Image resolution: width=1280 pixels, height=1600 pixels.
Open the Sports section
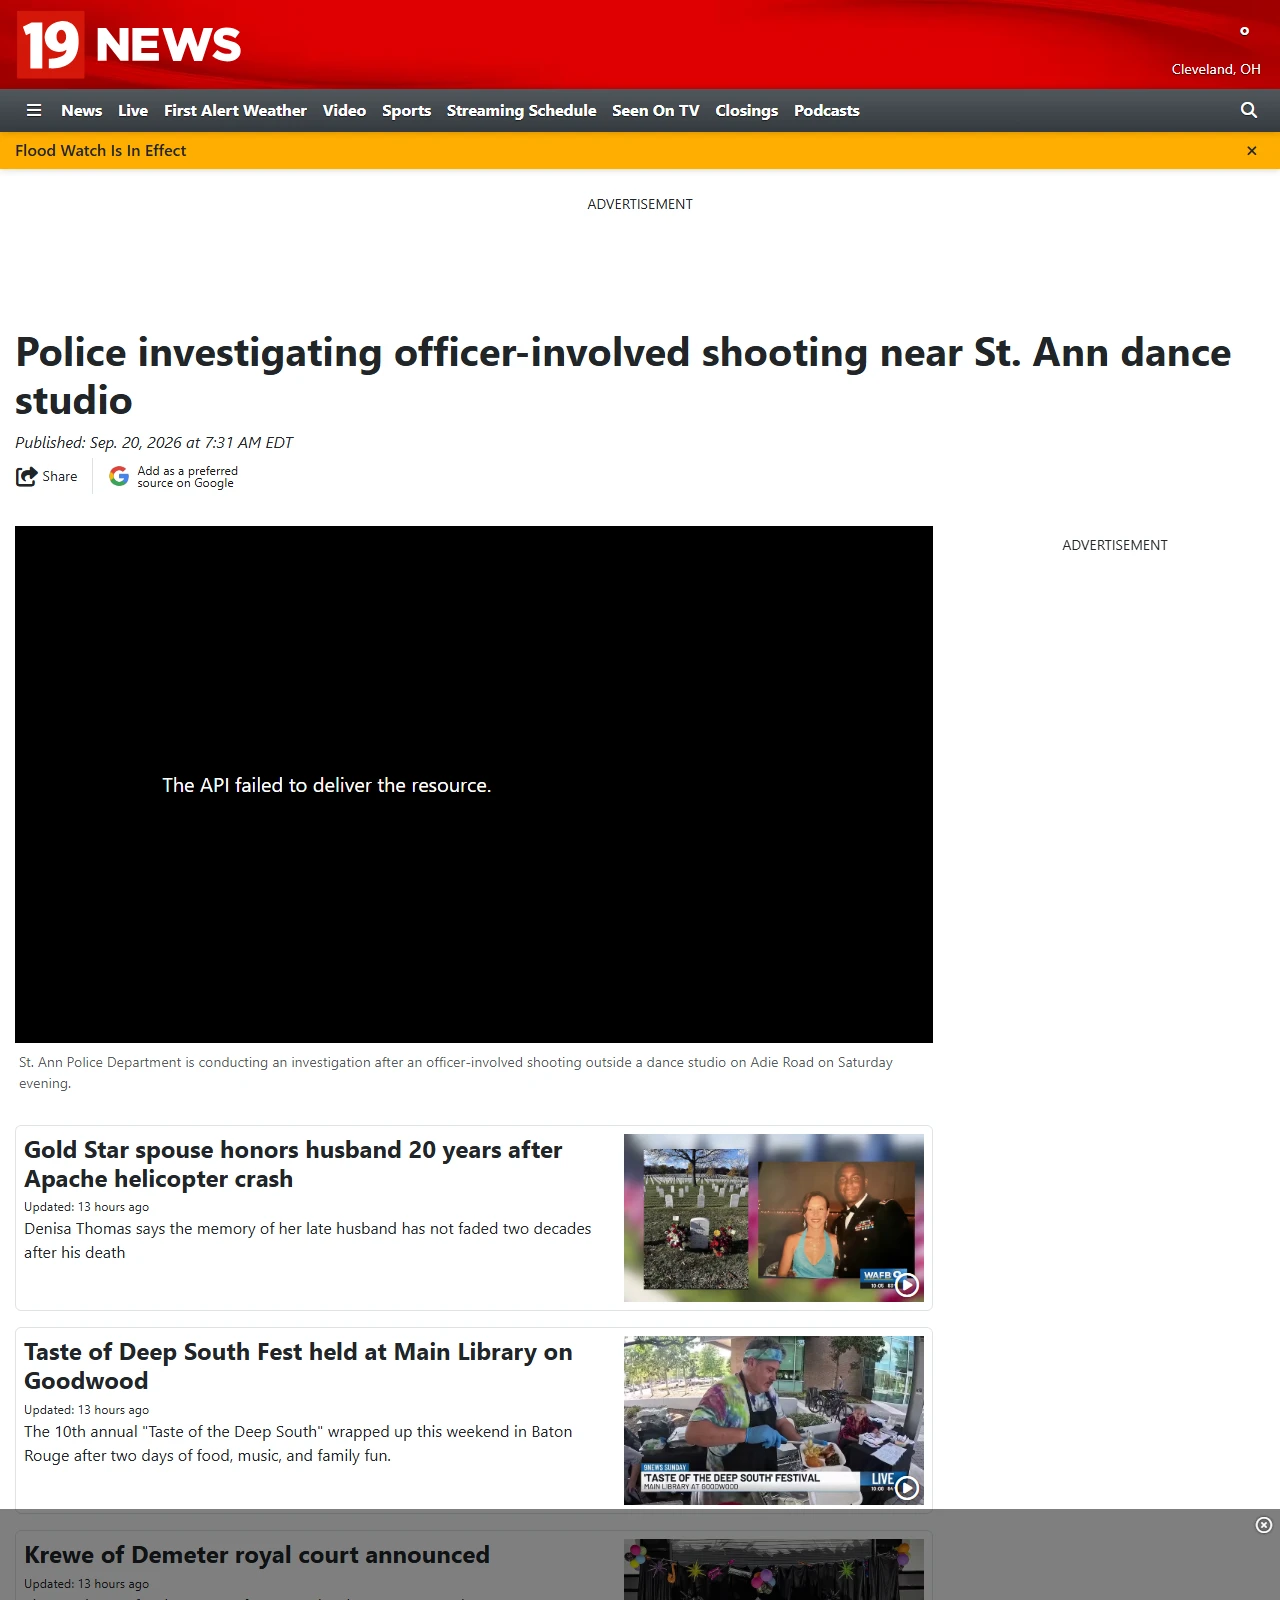[x=406, y=110]
